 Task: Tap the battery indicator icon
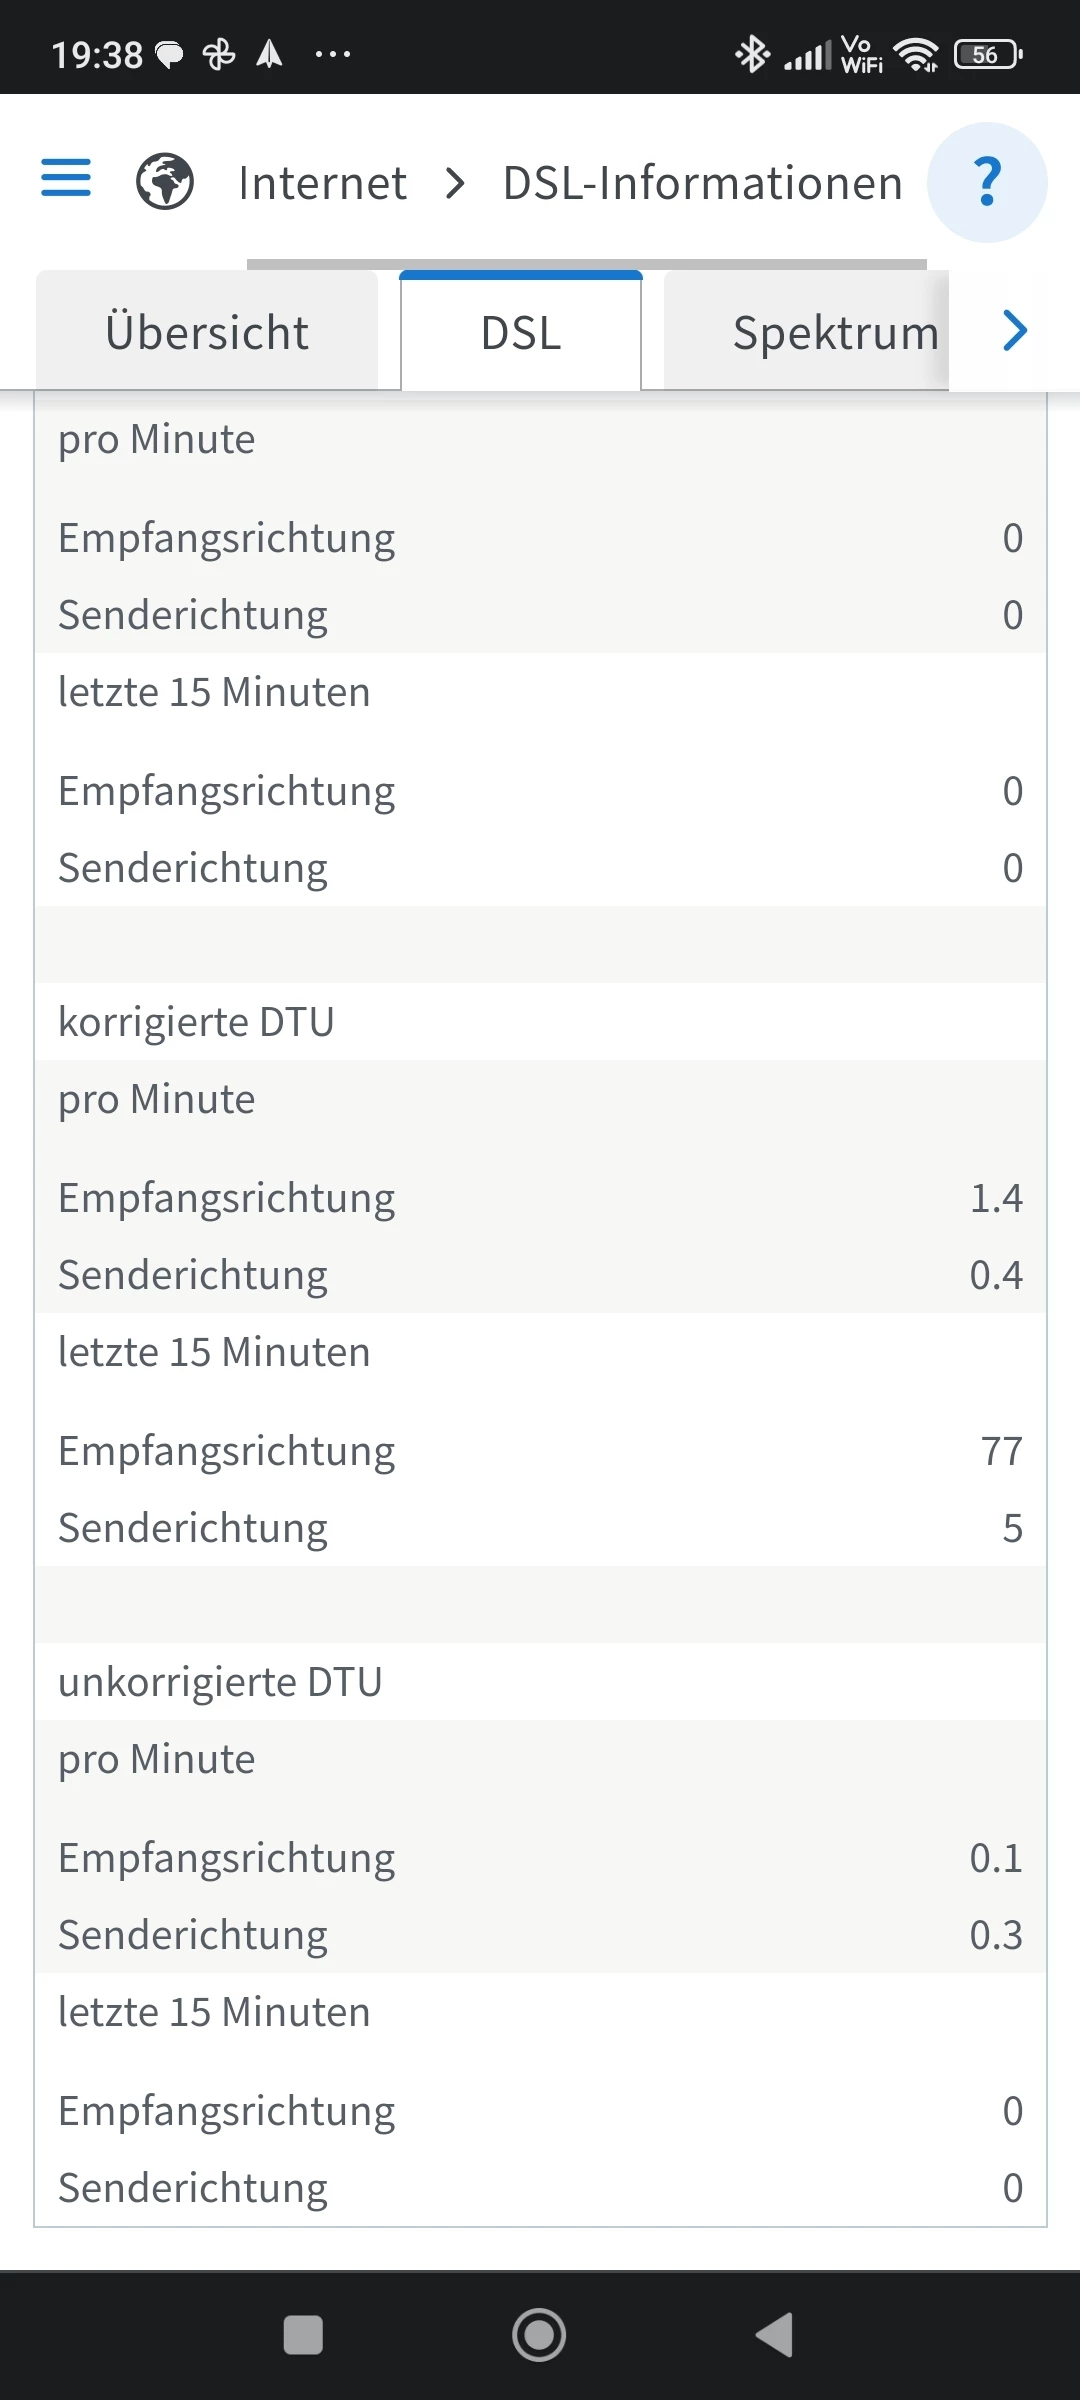(988, 54)
